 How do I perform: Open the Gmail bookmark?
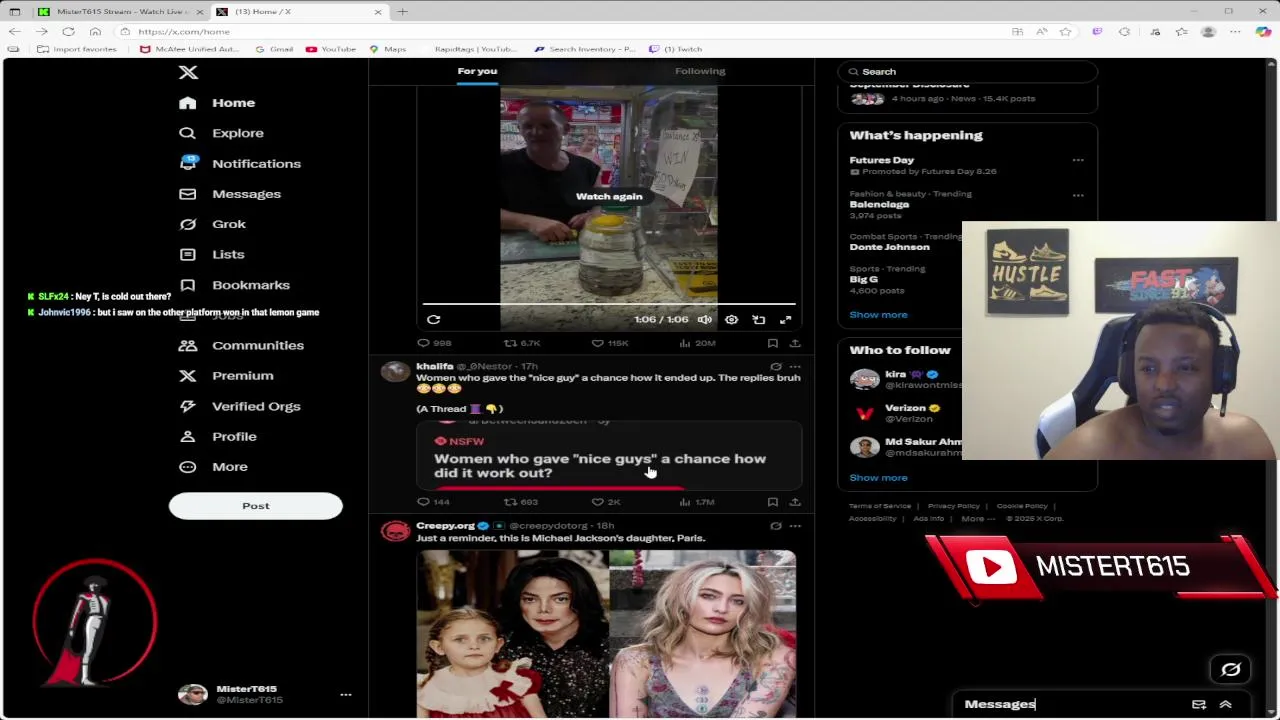point(274,49)
